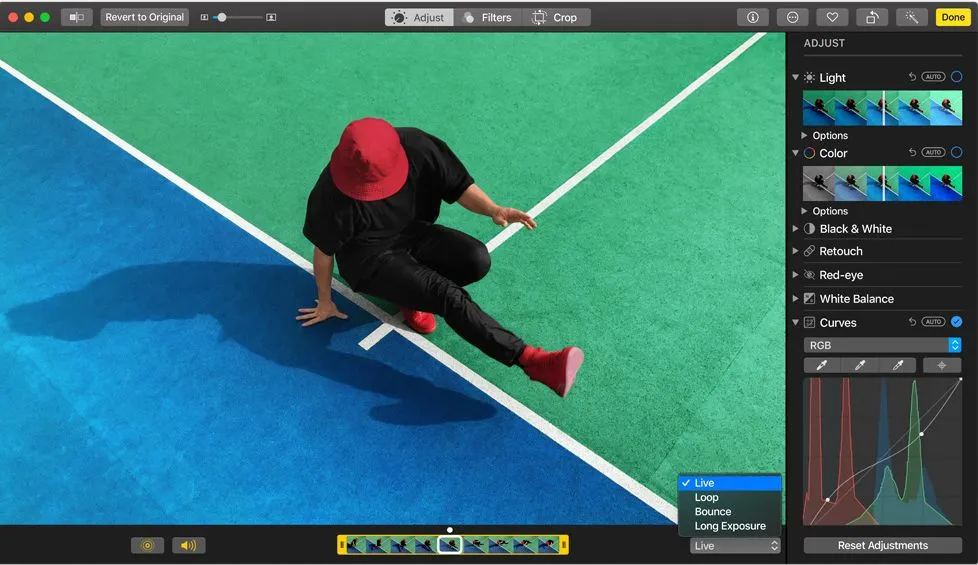
Task: Expand the Black & White section
Action: 796,229
